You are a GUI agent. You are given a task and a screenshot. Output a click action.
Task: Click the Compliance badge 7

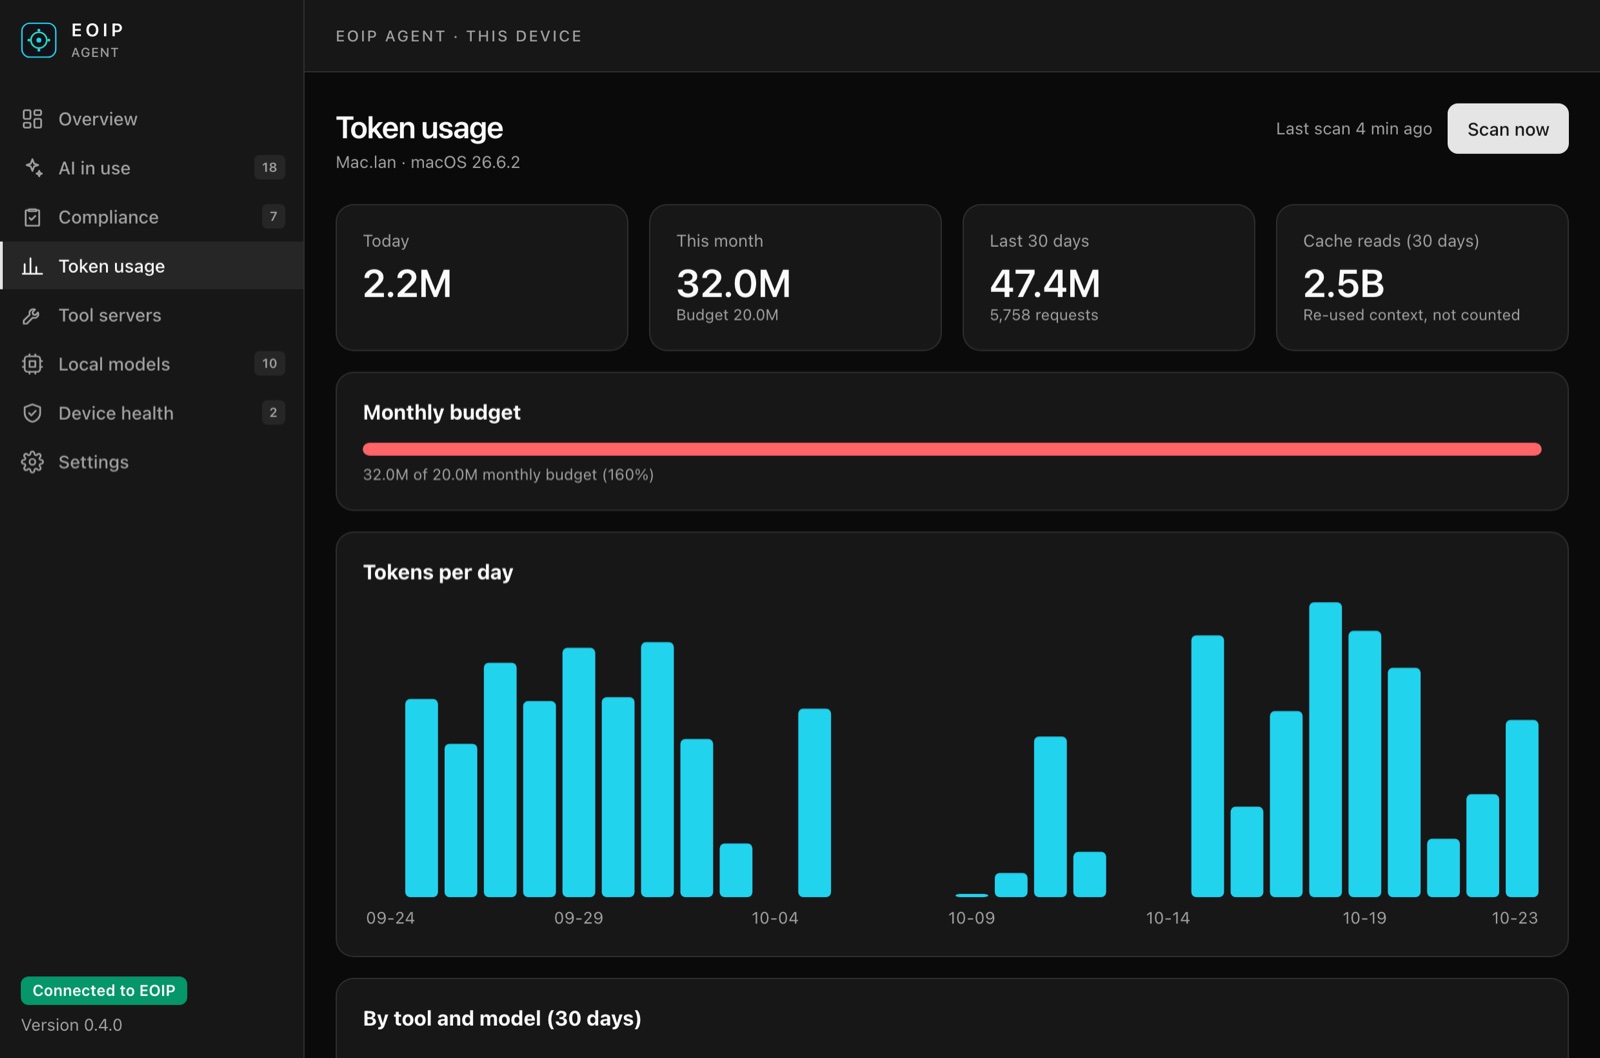pyautogui.click(x=273, y=216)
